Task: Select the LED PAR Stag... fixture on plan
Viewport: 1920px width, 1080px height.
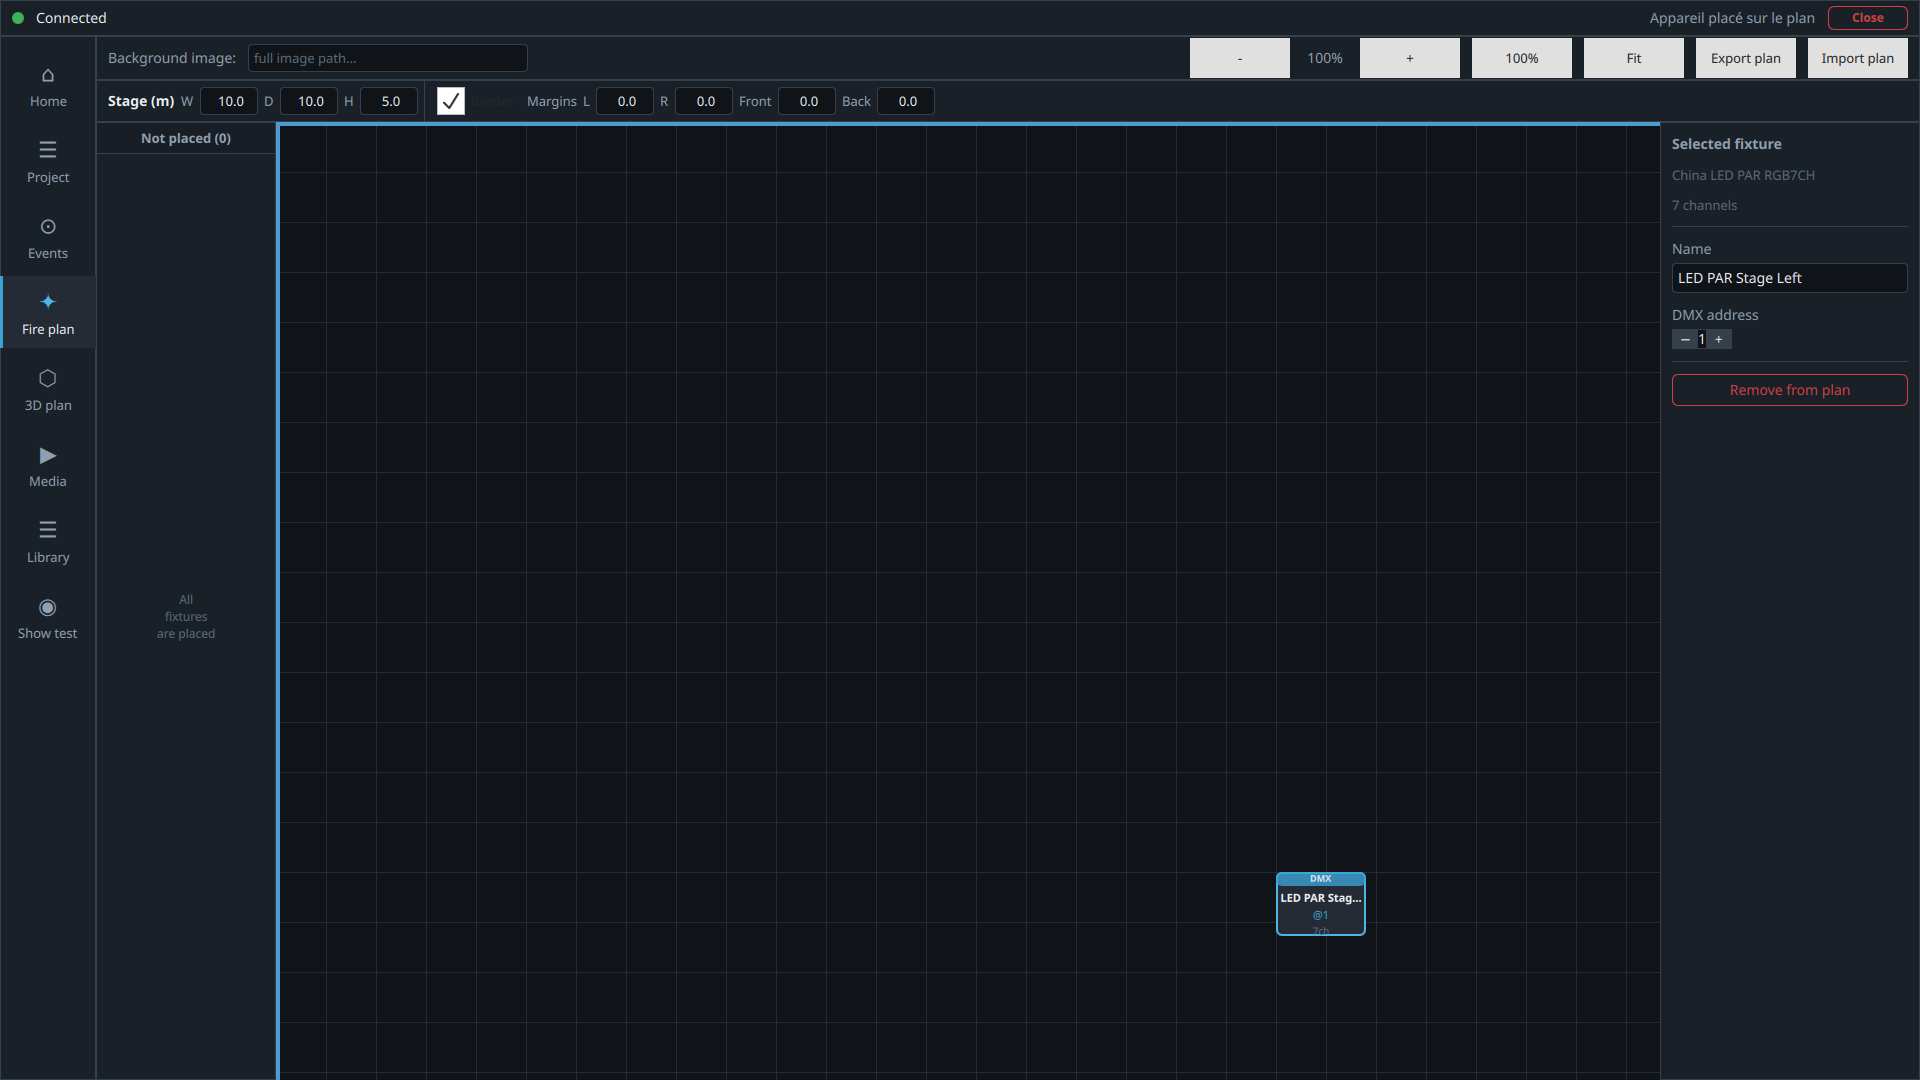Action: [x=1321, y=904]
